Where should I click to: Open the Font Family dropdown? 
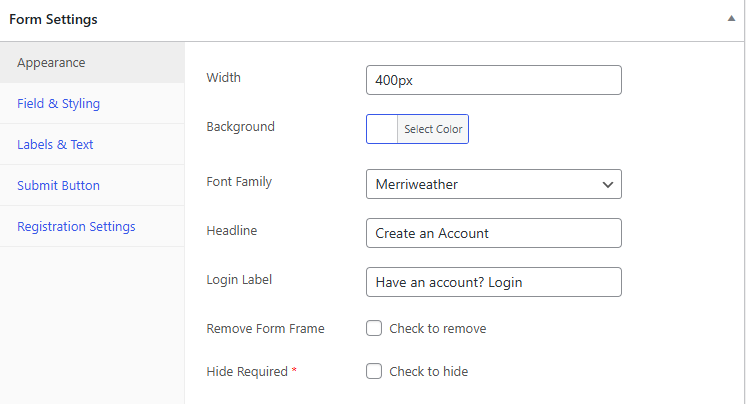[494, 184]
